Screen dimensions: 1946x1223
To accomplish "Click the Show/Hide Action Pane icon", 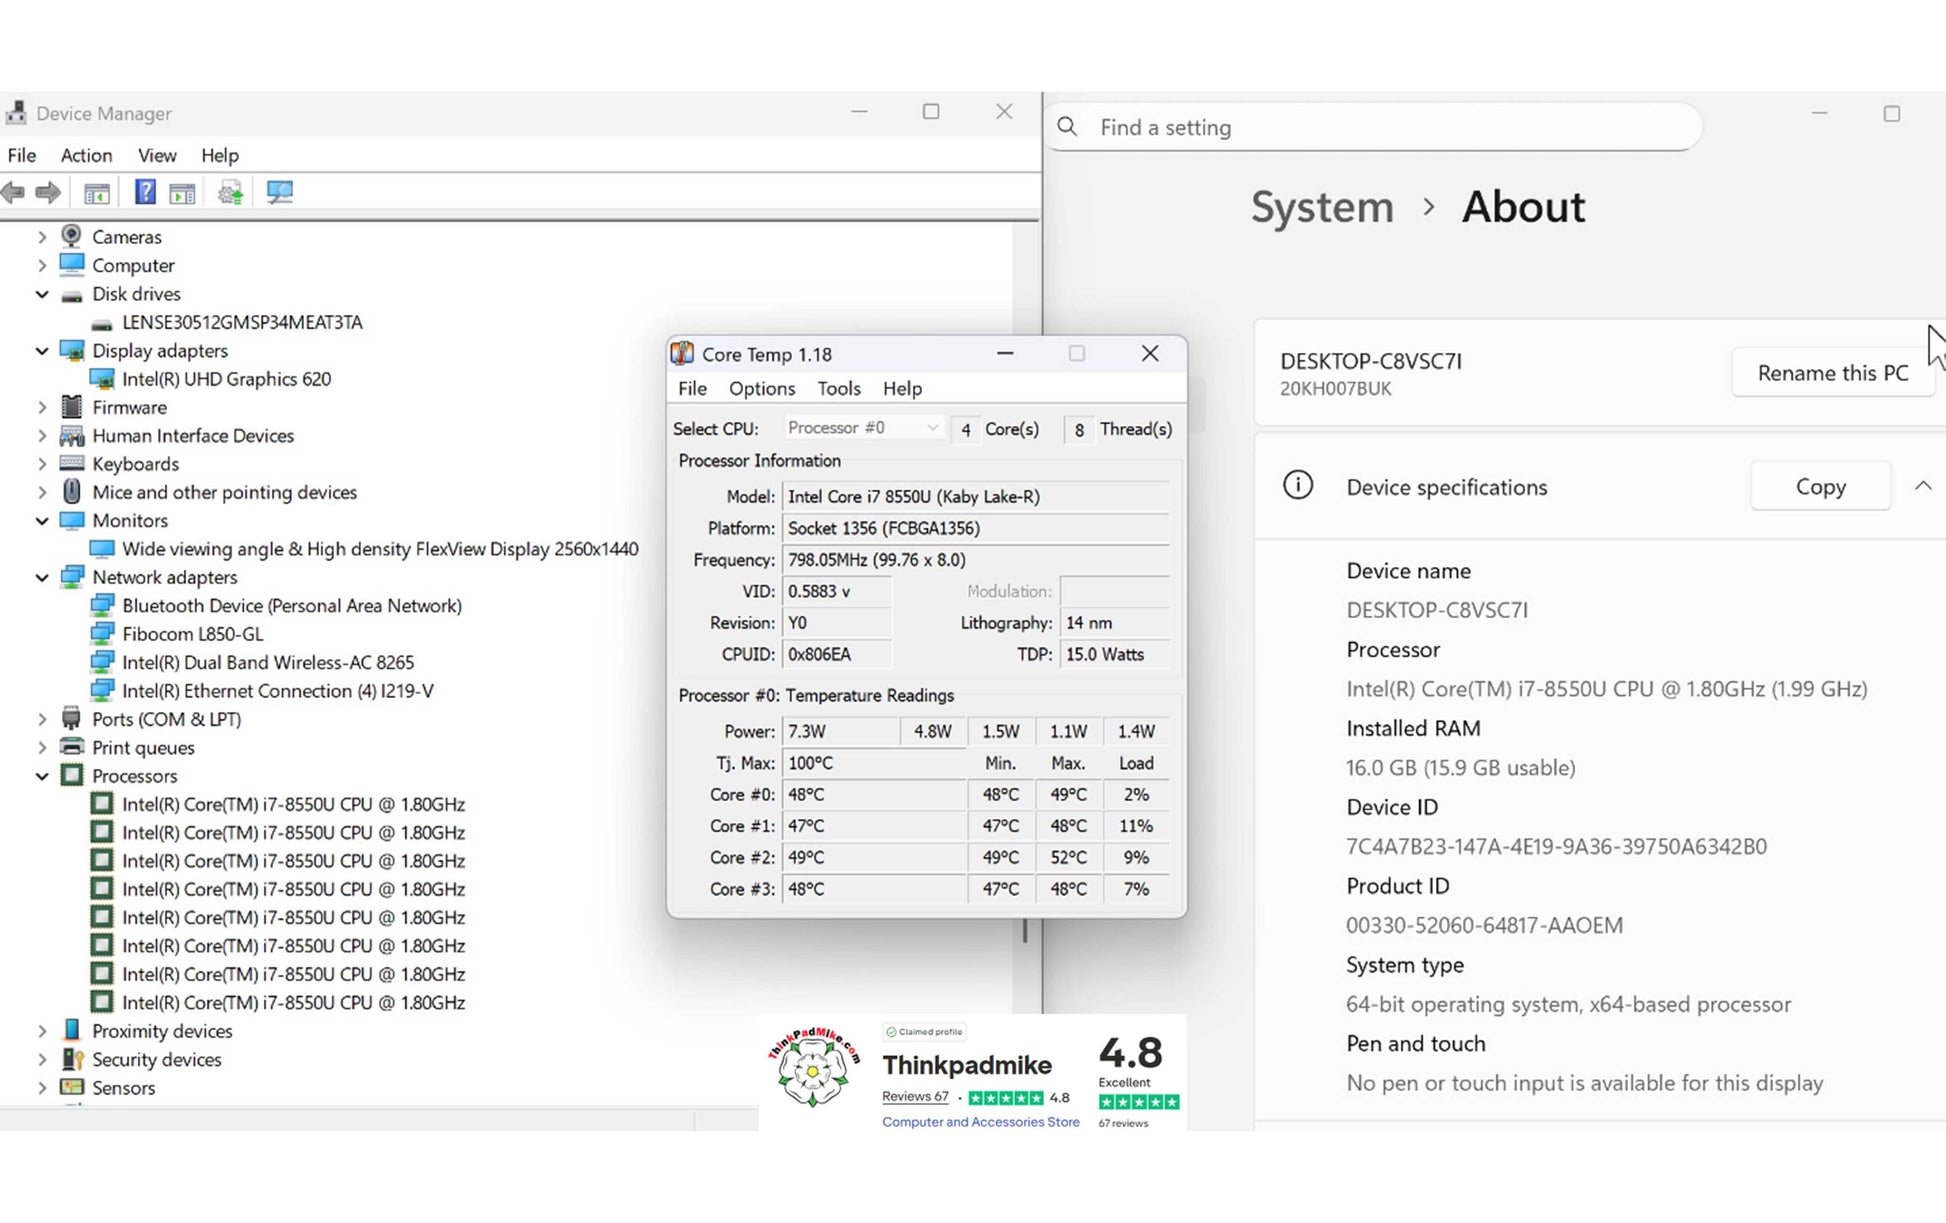I will (x=182, y=192).
